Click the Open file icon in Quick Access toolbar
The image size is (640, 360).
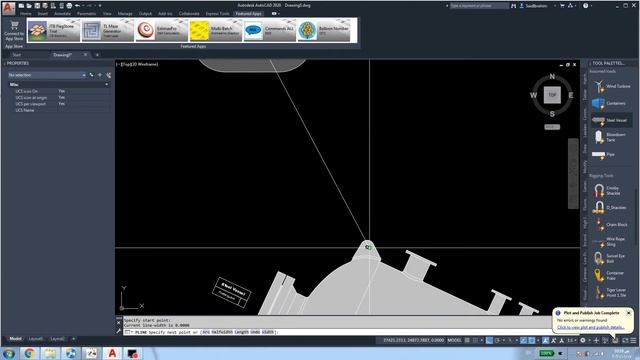[29, 6]
